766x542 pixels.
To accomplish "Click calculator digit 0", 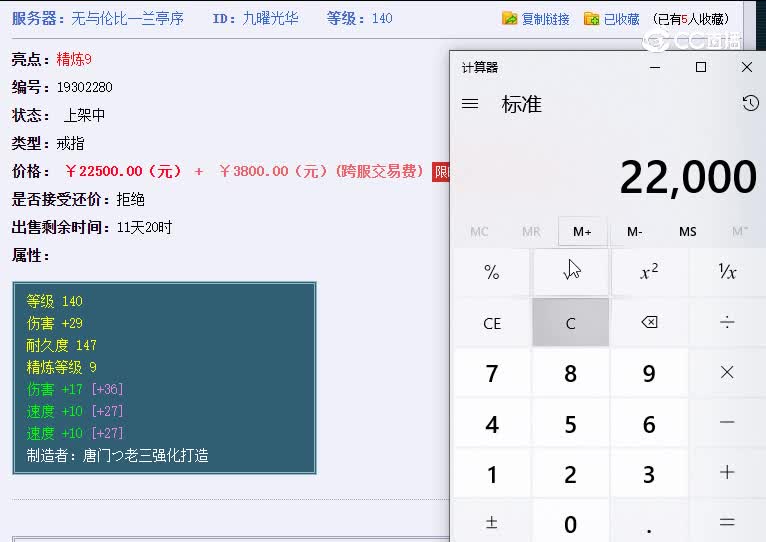I will (x=571, y=522).
